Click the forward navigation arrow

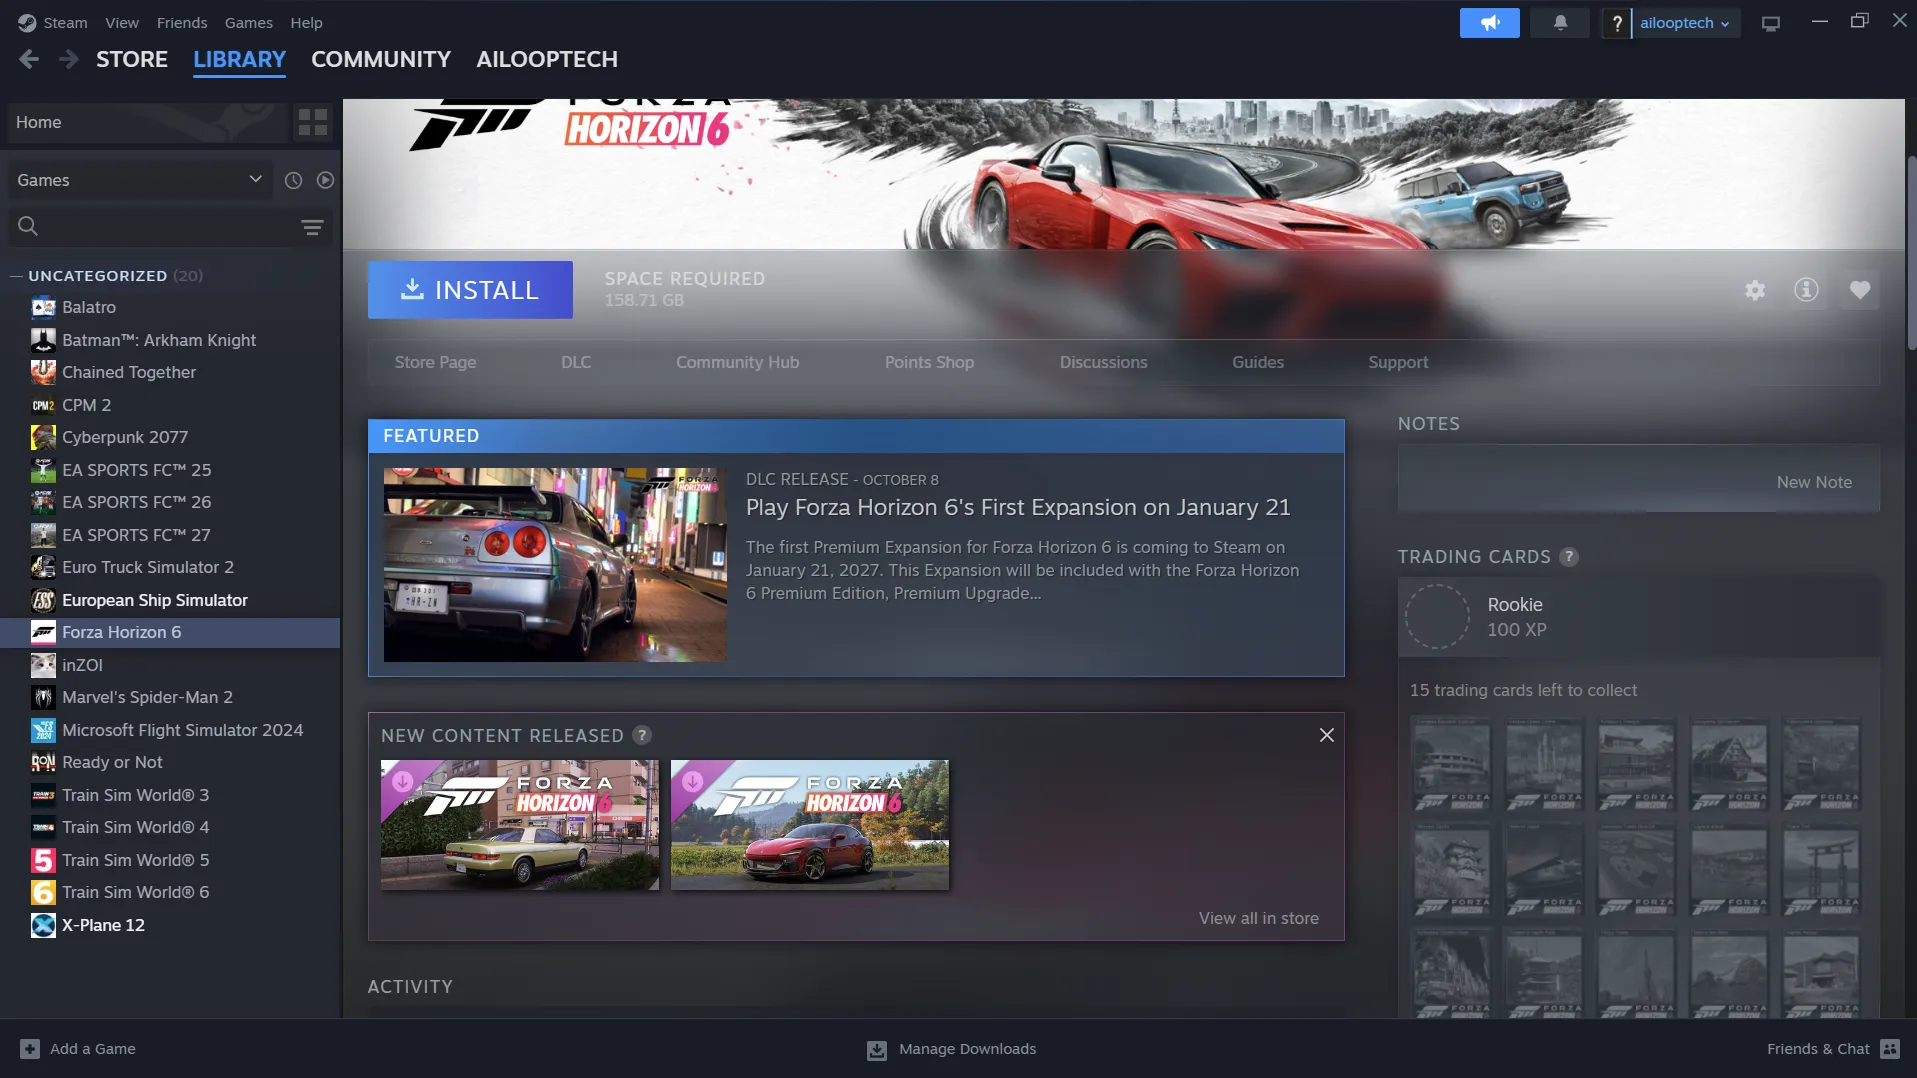click(68, 60)
